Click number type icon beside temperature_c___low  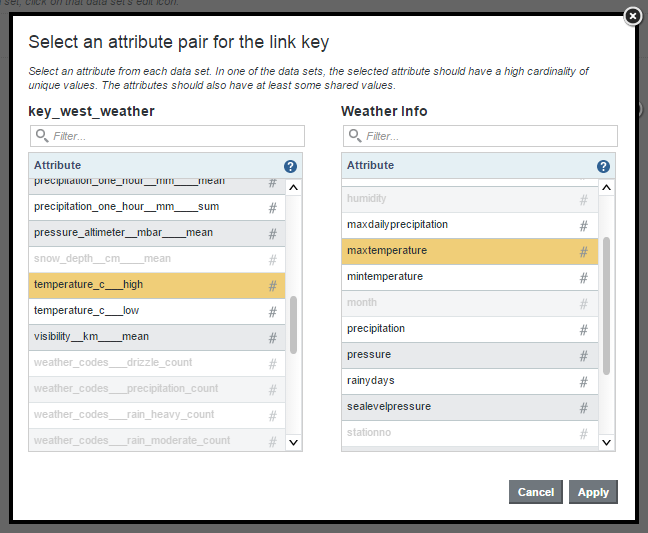coord(272,311)
